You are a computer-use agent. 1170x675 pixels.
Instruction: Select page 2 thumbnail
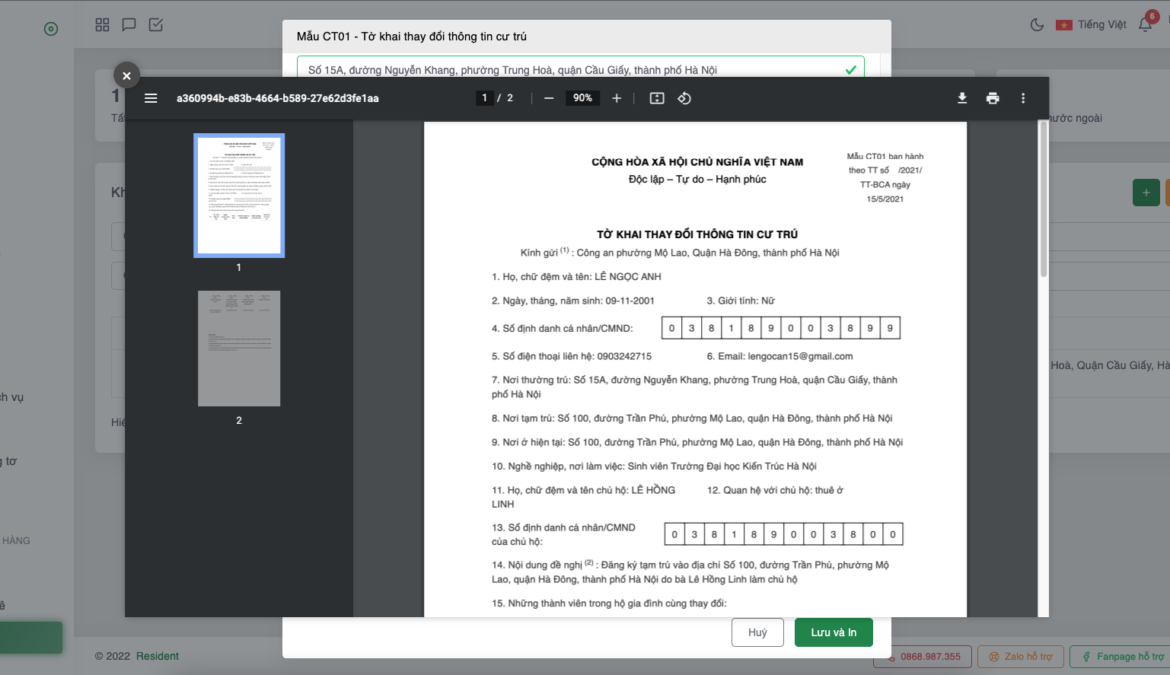239,348
